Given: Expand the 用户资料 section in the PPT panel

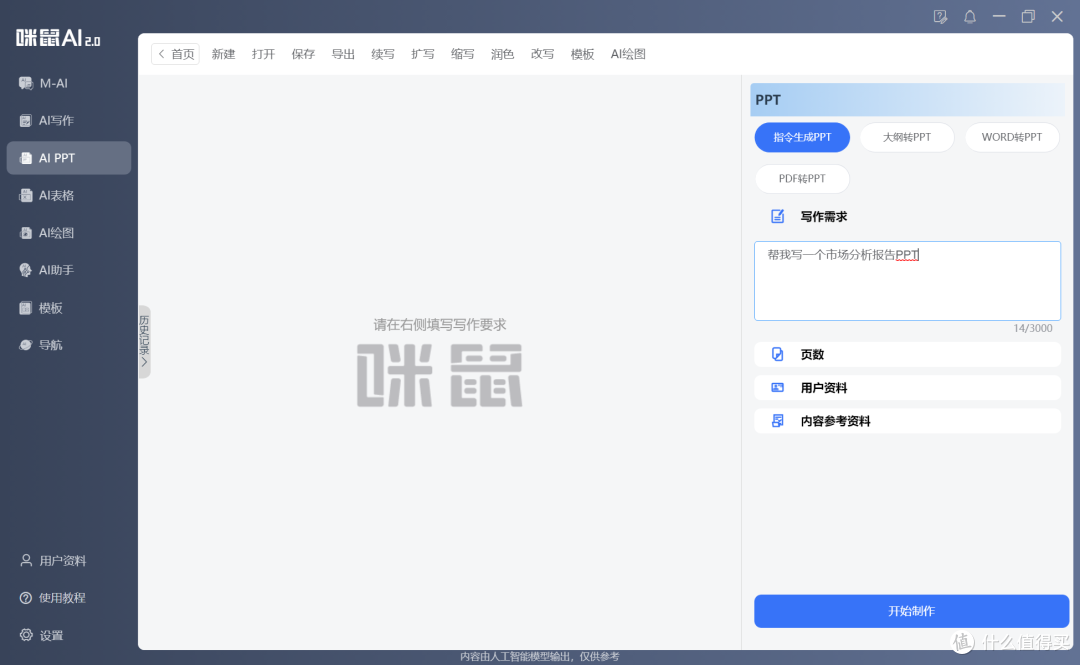Looking at the screenshot, I should 907,387.
